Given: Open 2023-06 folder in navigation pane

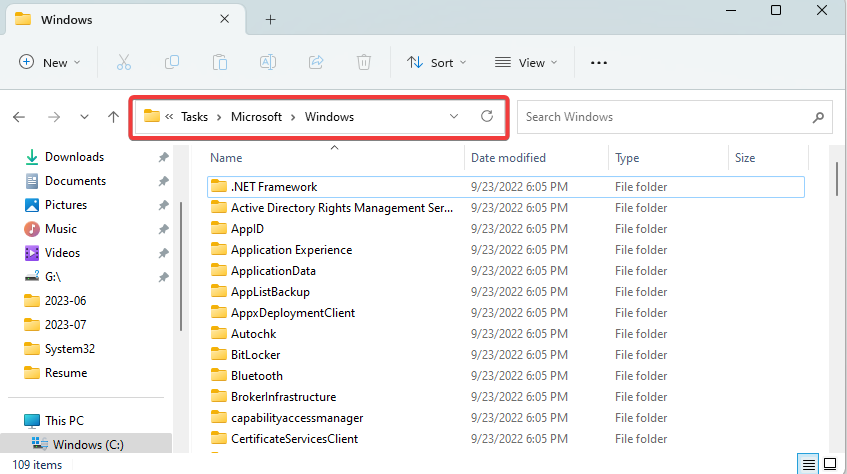Looking at the screenshot, I should coord(65,301).
